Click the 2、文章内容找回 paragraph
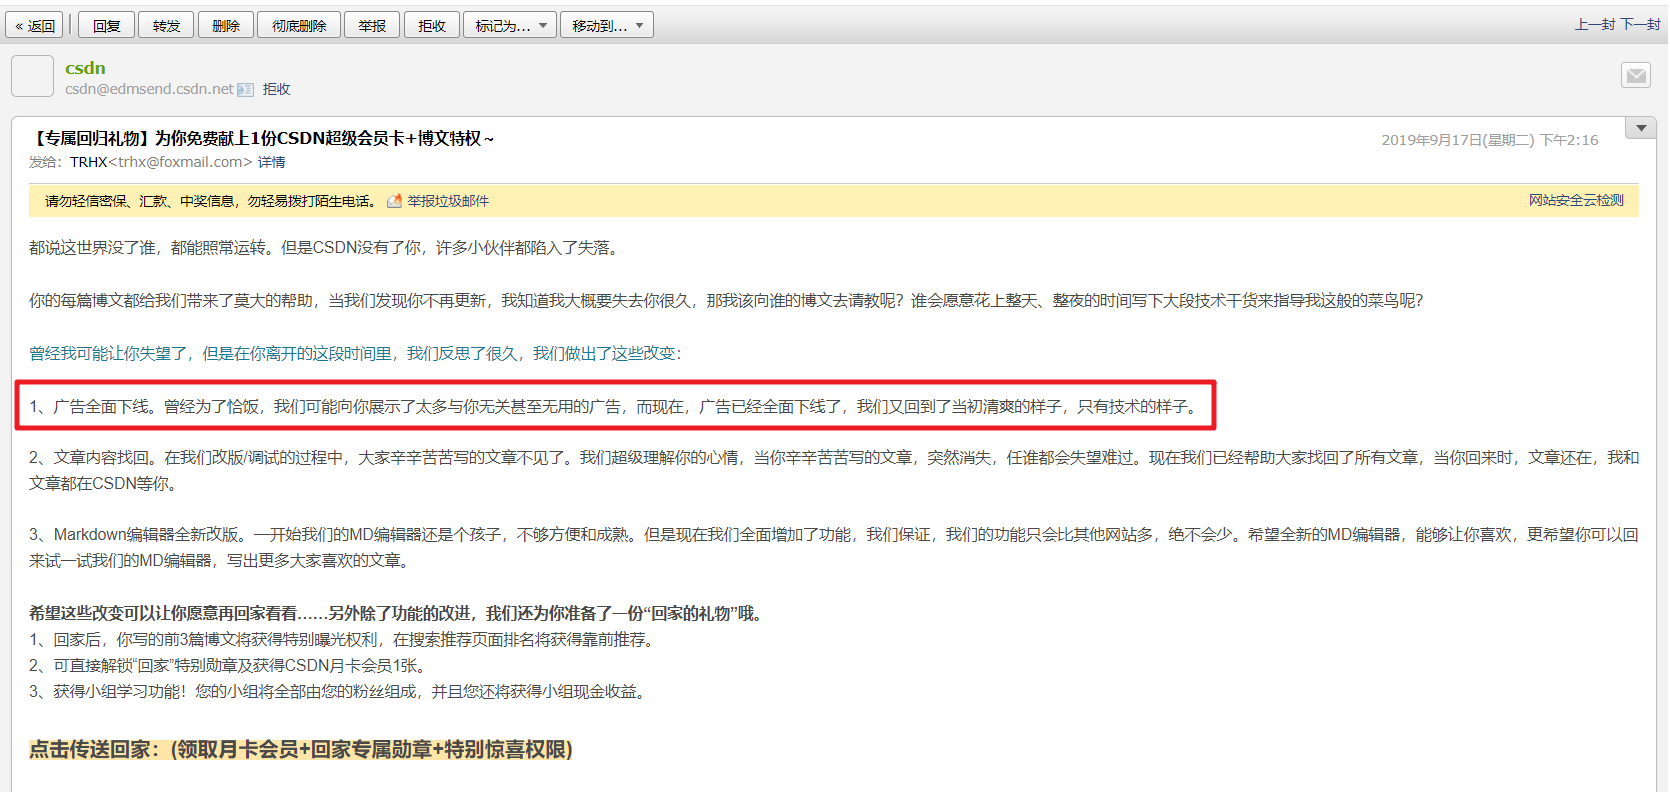 click(x=834, y=470)
